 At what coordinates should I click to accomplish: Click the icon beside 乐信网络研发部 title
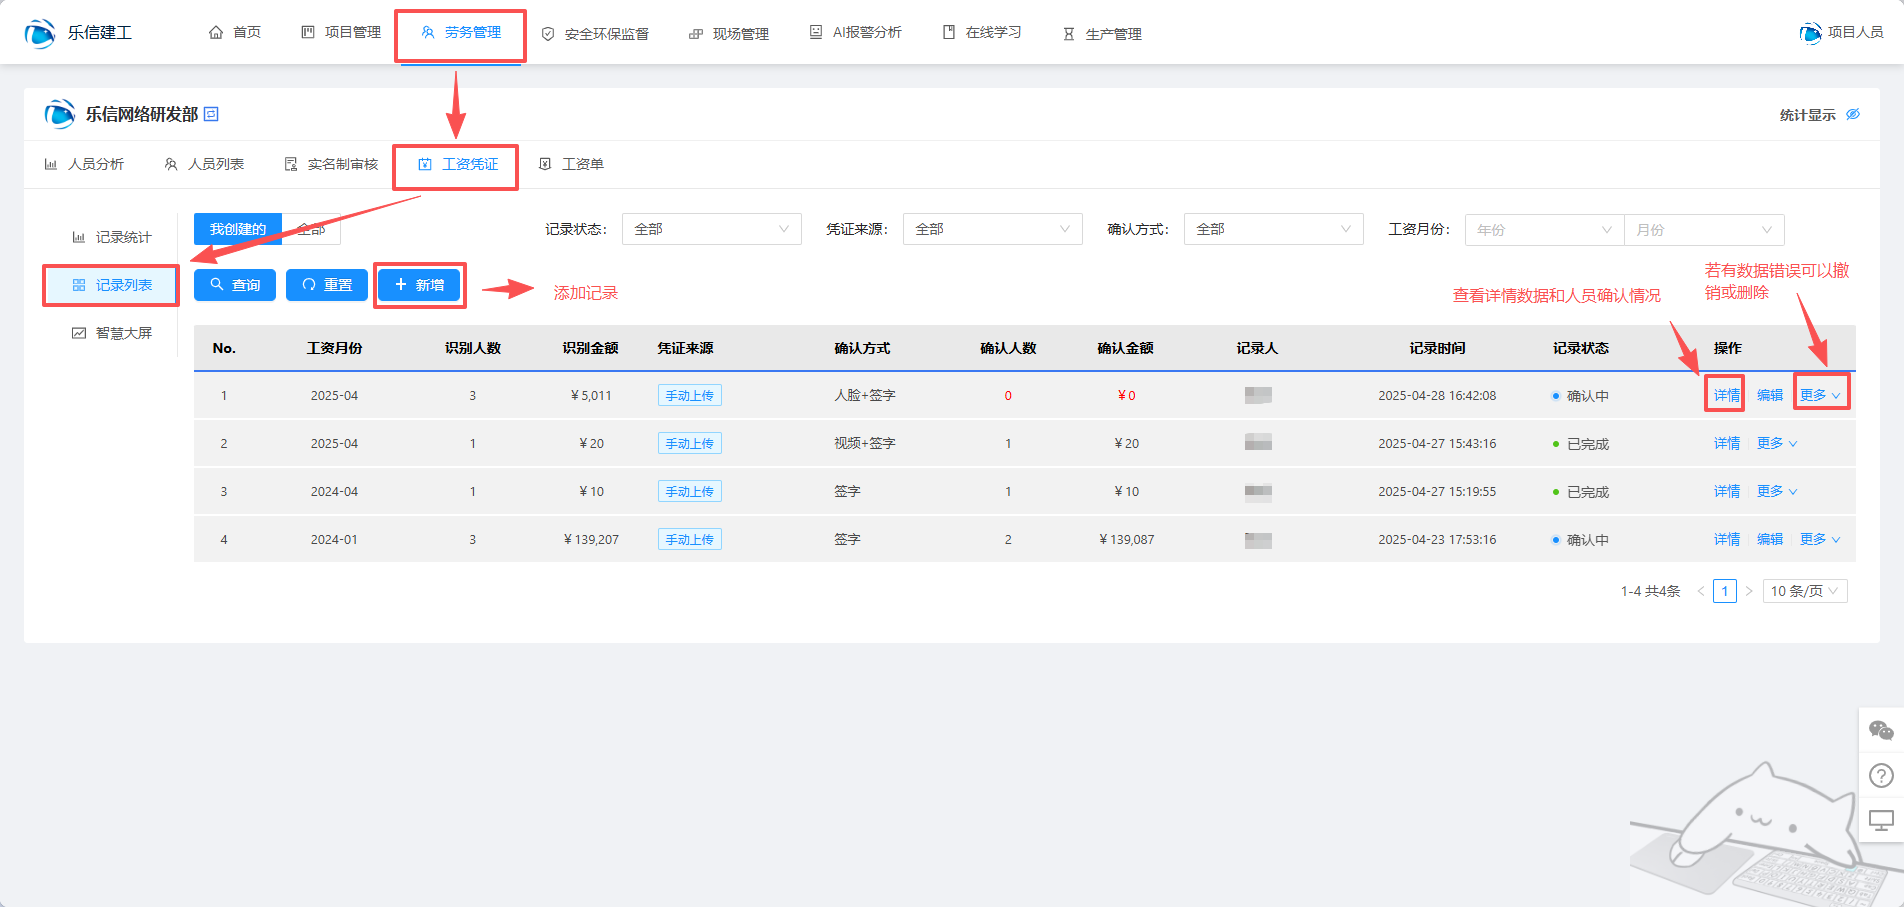(x=211, y=114)
